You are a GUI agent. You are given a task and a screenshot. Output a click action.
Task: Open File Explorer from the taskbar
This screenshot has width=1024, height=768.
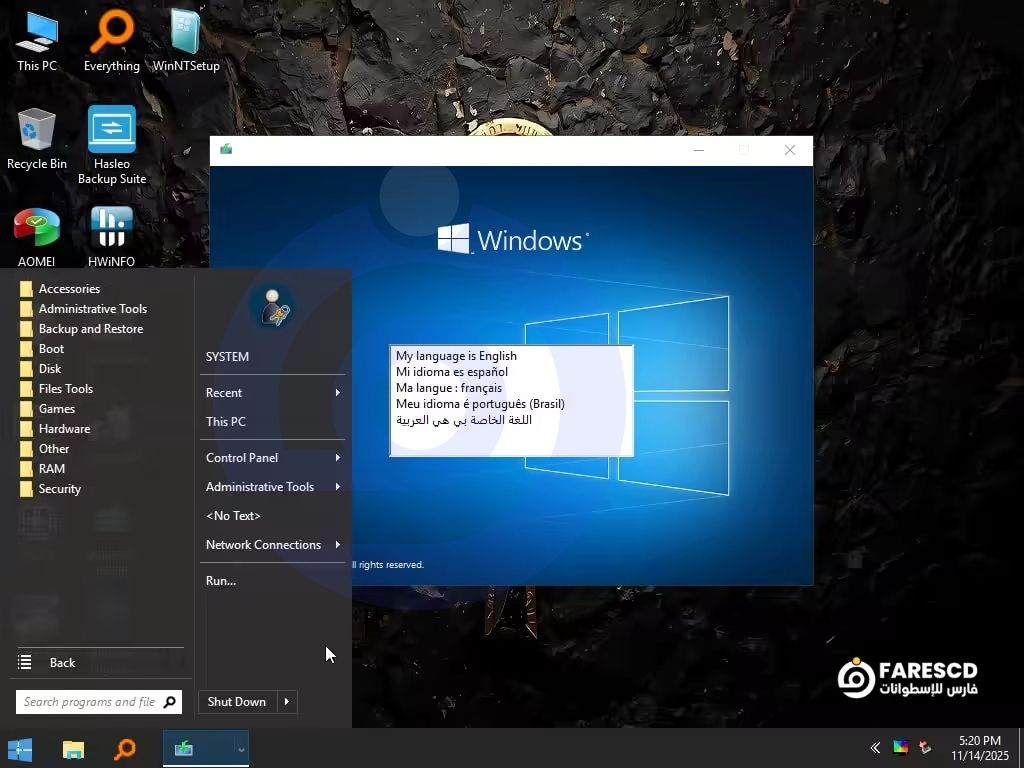pos(72,748)
